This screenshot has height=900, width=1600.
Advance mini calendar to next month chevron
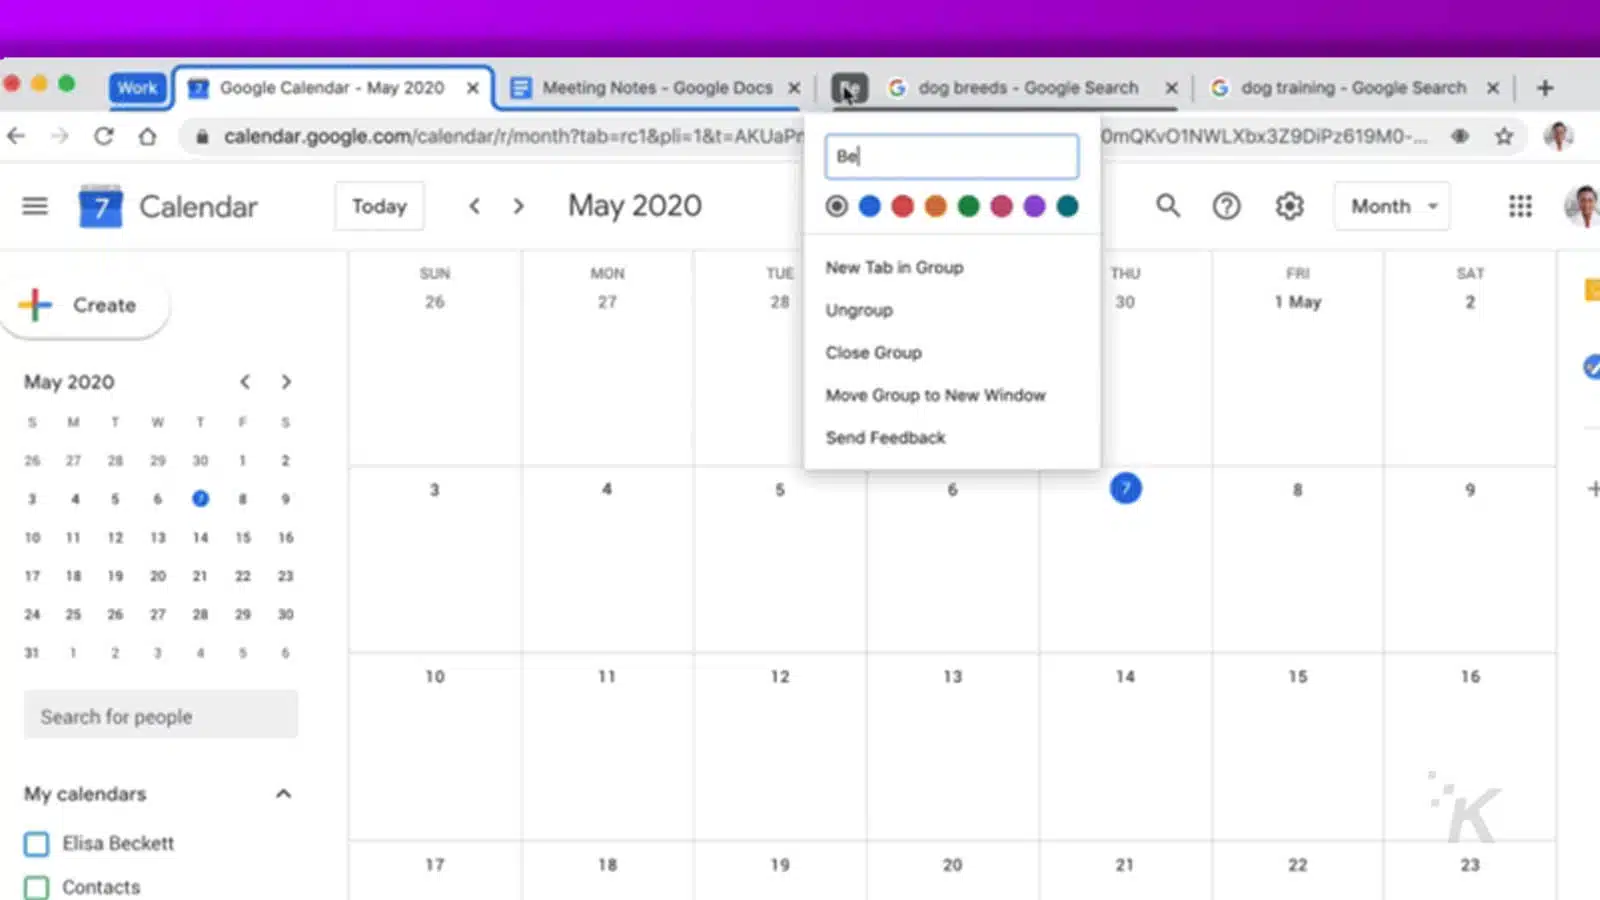[287, 381]
